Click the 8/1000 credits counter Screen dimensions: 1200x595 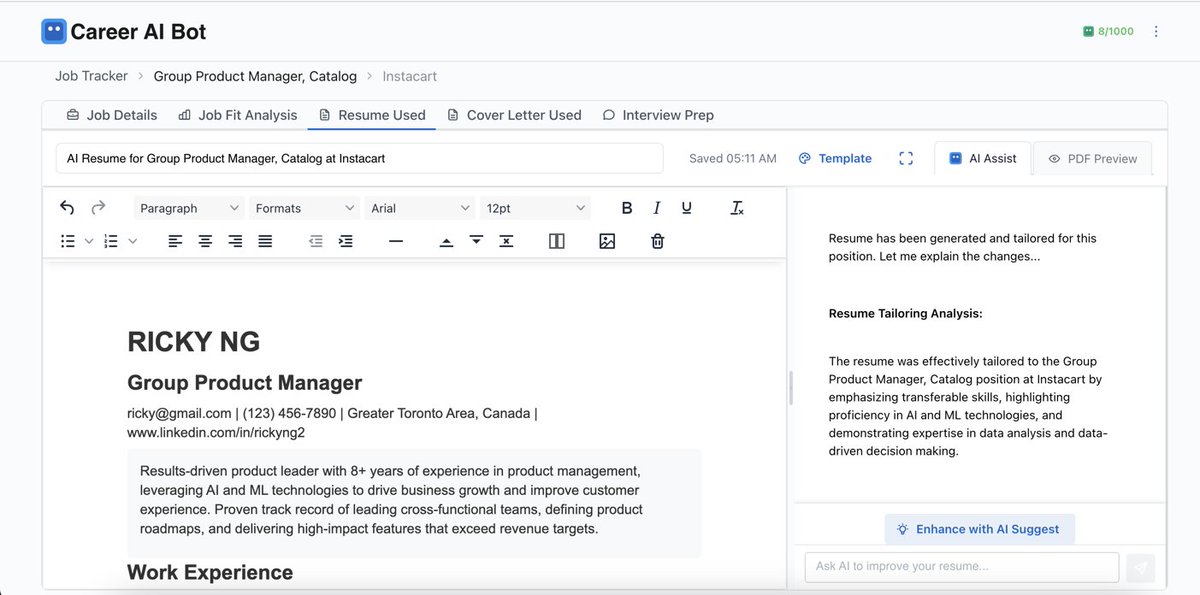point(1108,31)
